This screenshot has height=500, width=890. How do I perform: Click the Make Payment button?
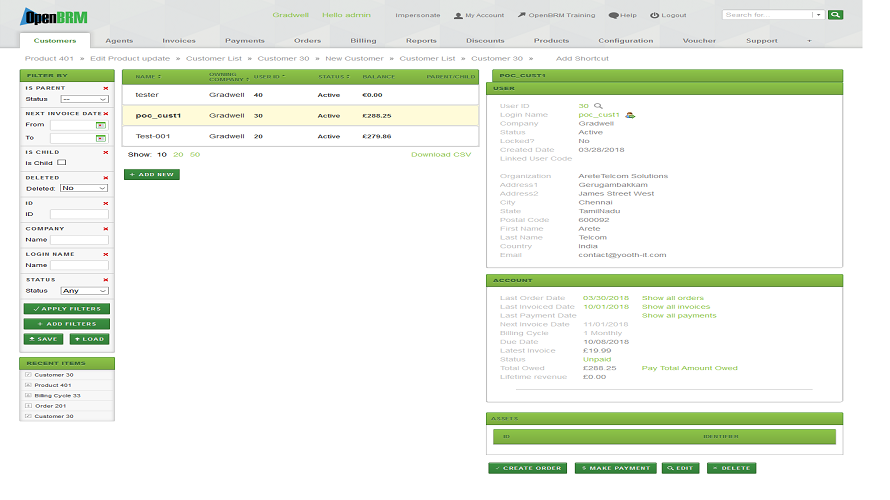pyautogui.click(x=616, y=468)
